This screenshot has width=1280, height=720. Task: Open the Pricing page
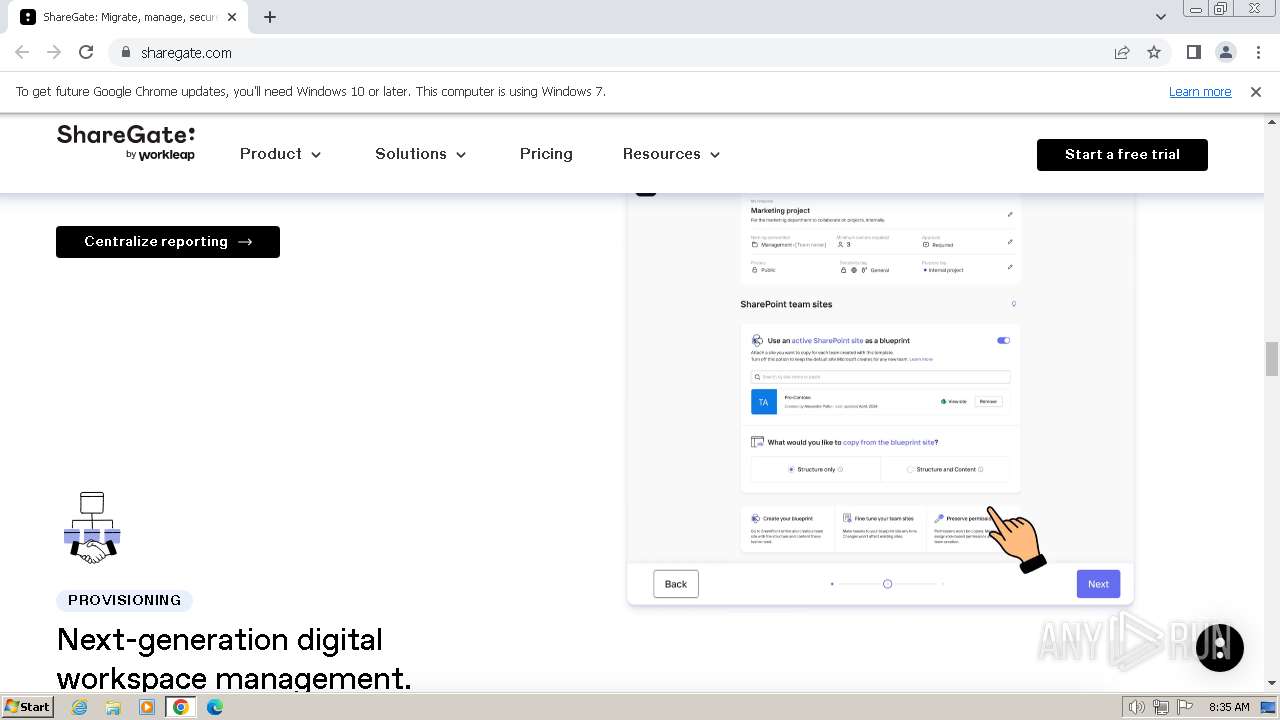546,154
